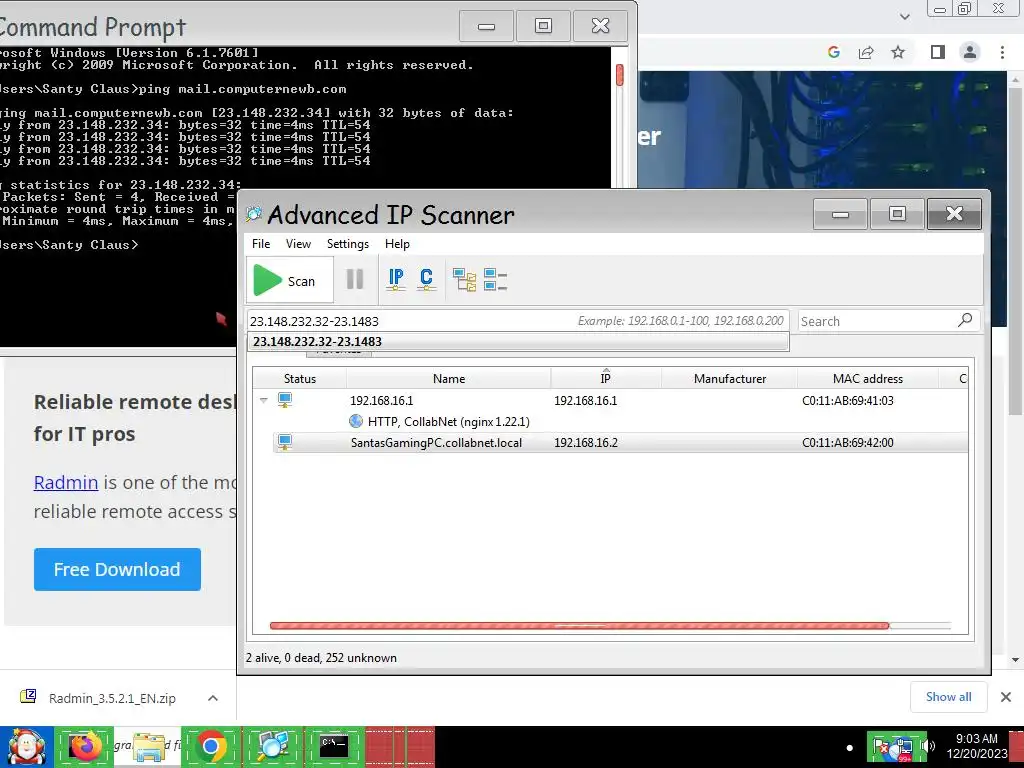Click the Search field in Advanced IP Scanner
The image size is (1024, 768).
pos(876,321)
